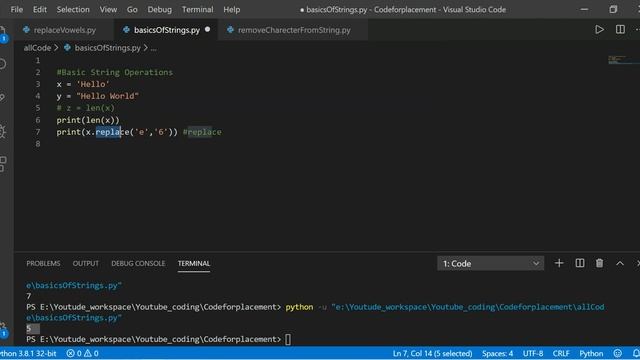Open the Go menu
The height and width of the screenshot is (360, 640).
132,9
